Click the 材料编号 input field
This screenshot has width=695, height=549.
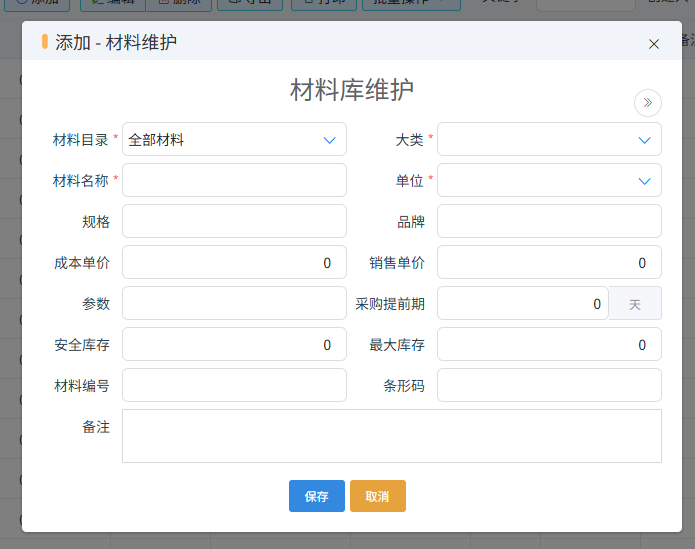tap(234, 385)
